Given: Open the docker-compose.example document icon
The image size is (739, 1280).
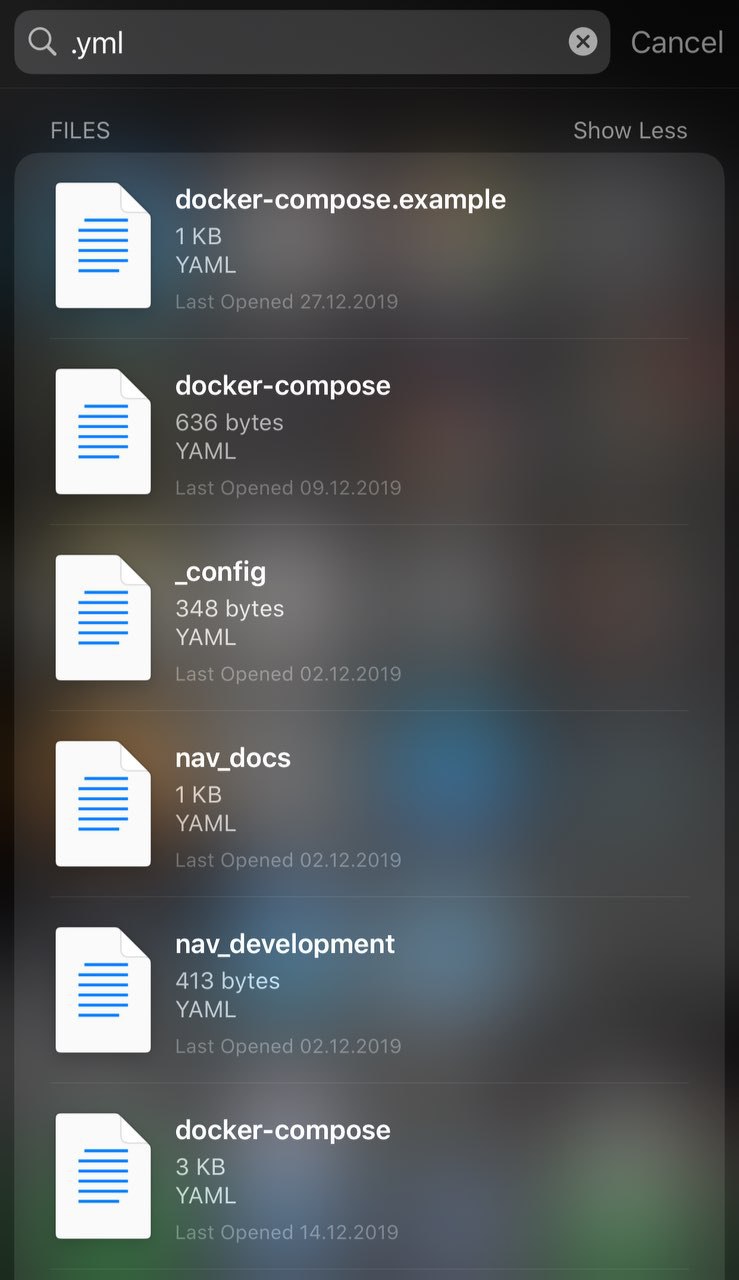Looking at the screenshot, I should [103, 245].
